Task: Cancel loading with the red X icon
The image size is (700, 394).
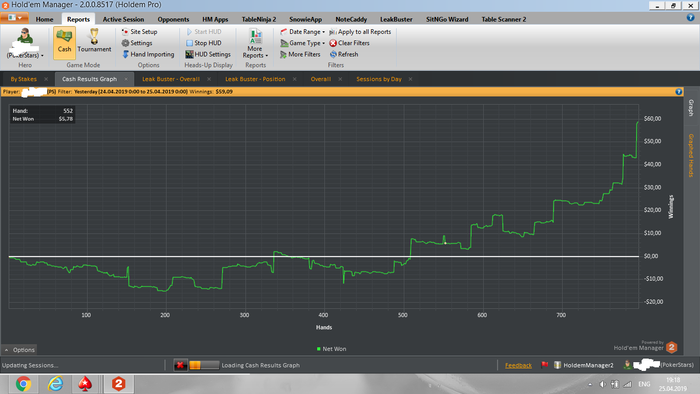Action: click(x=180, y=365)
